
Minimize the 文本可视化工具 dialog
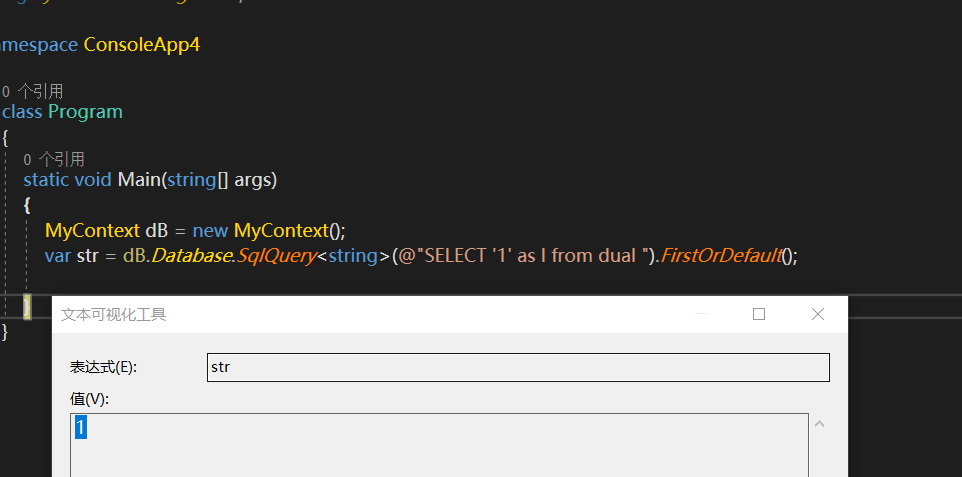[701, 314]
